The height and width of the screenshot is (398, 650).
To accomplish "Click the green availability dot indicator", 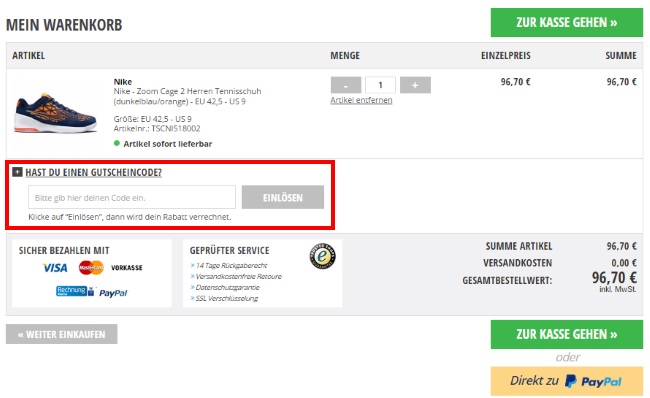I will click(116, 143).
